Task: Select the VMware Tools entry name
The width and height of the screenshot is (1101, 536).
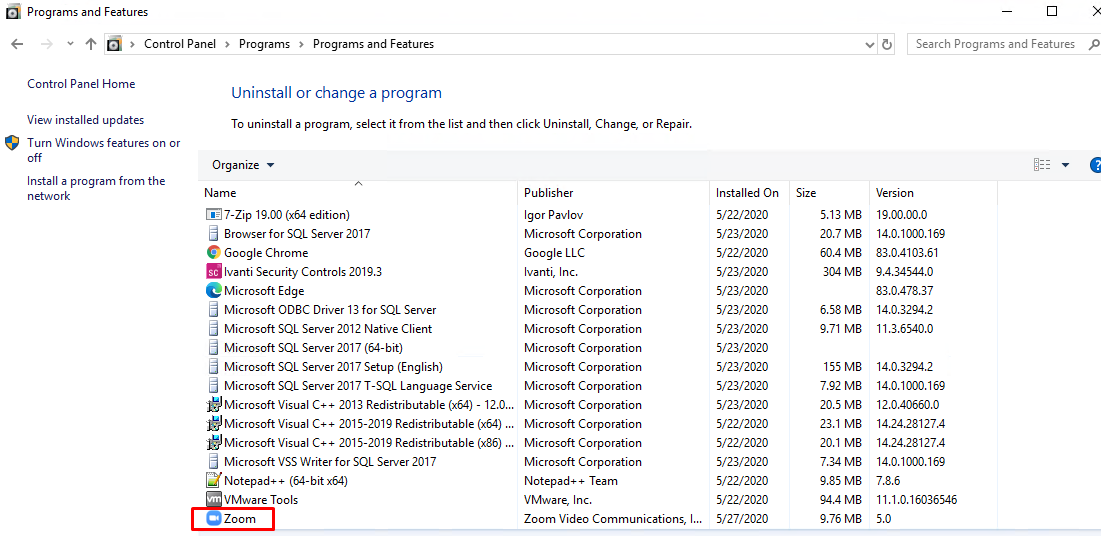Action: click(x=261, y=499)
